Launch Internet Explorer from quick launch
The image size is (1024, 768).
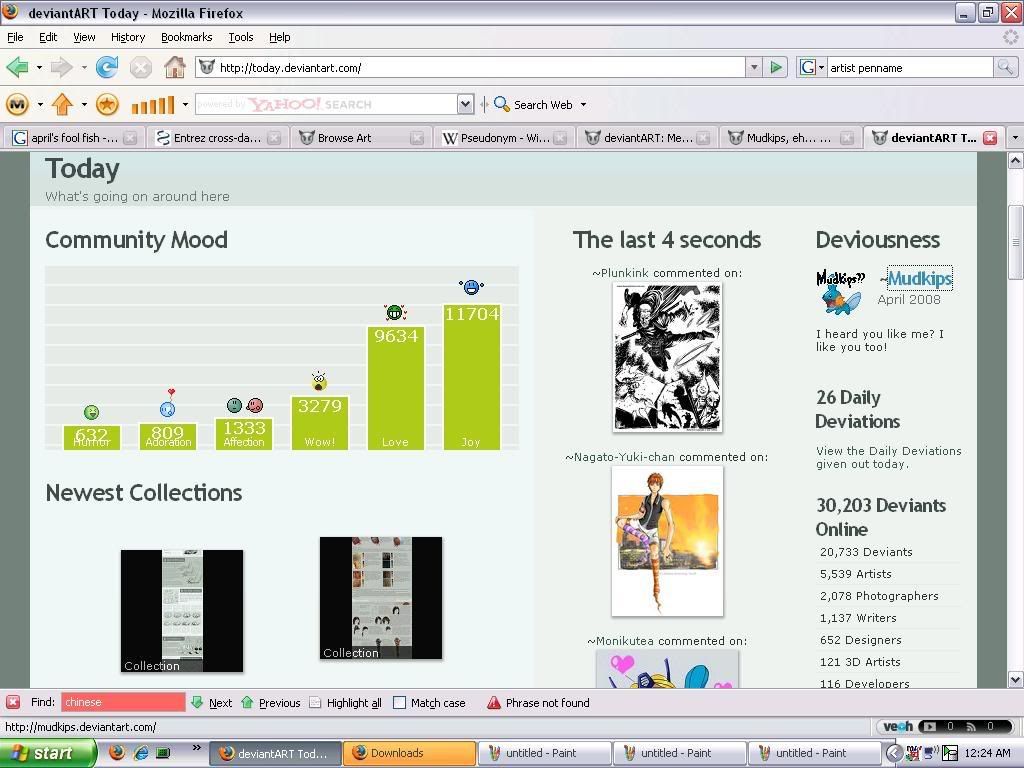pos(140,753)
